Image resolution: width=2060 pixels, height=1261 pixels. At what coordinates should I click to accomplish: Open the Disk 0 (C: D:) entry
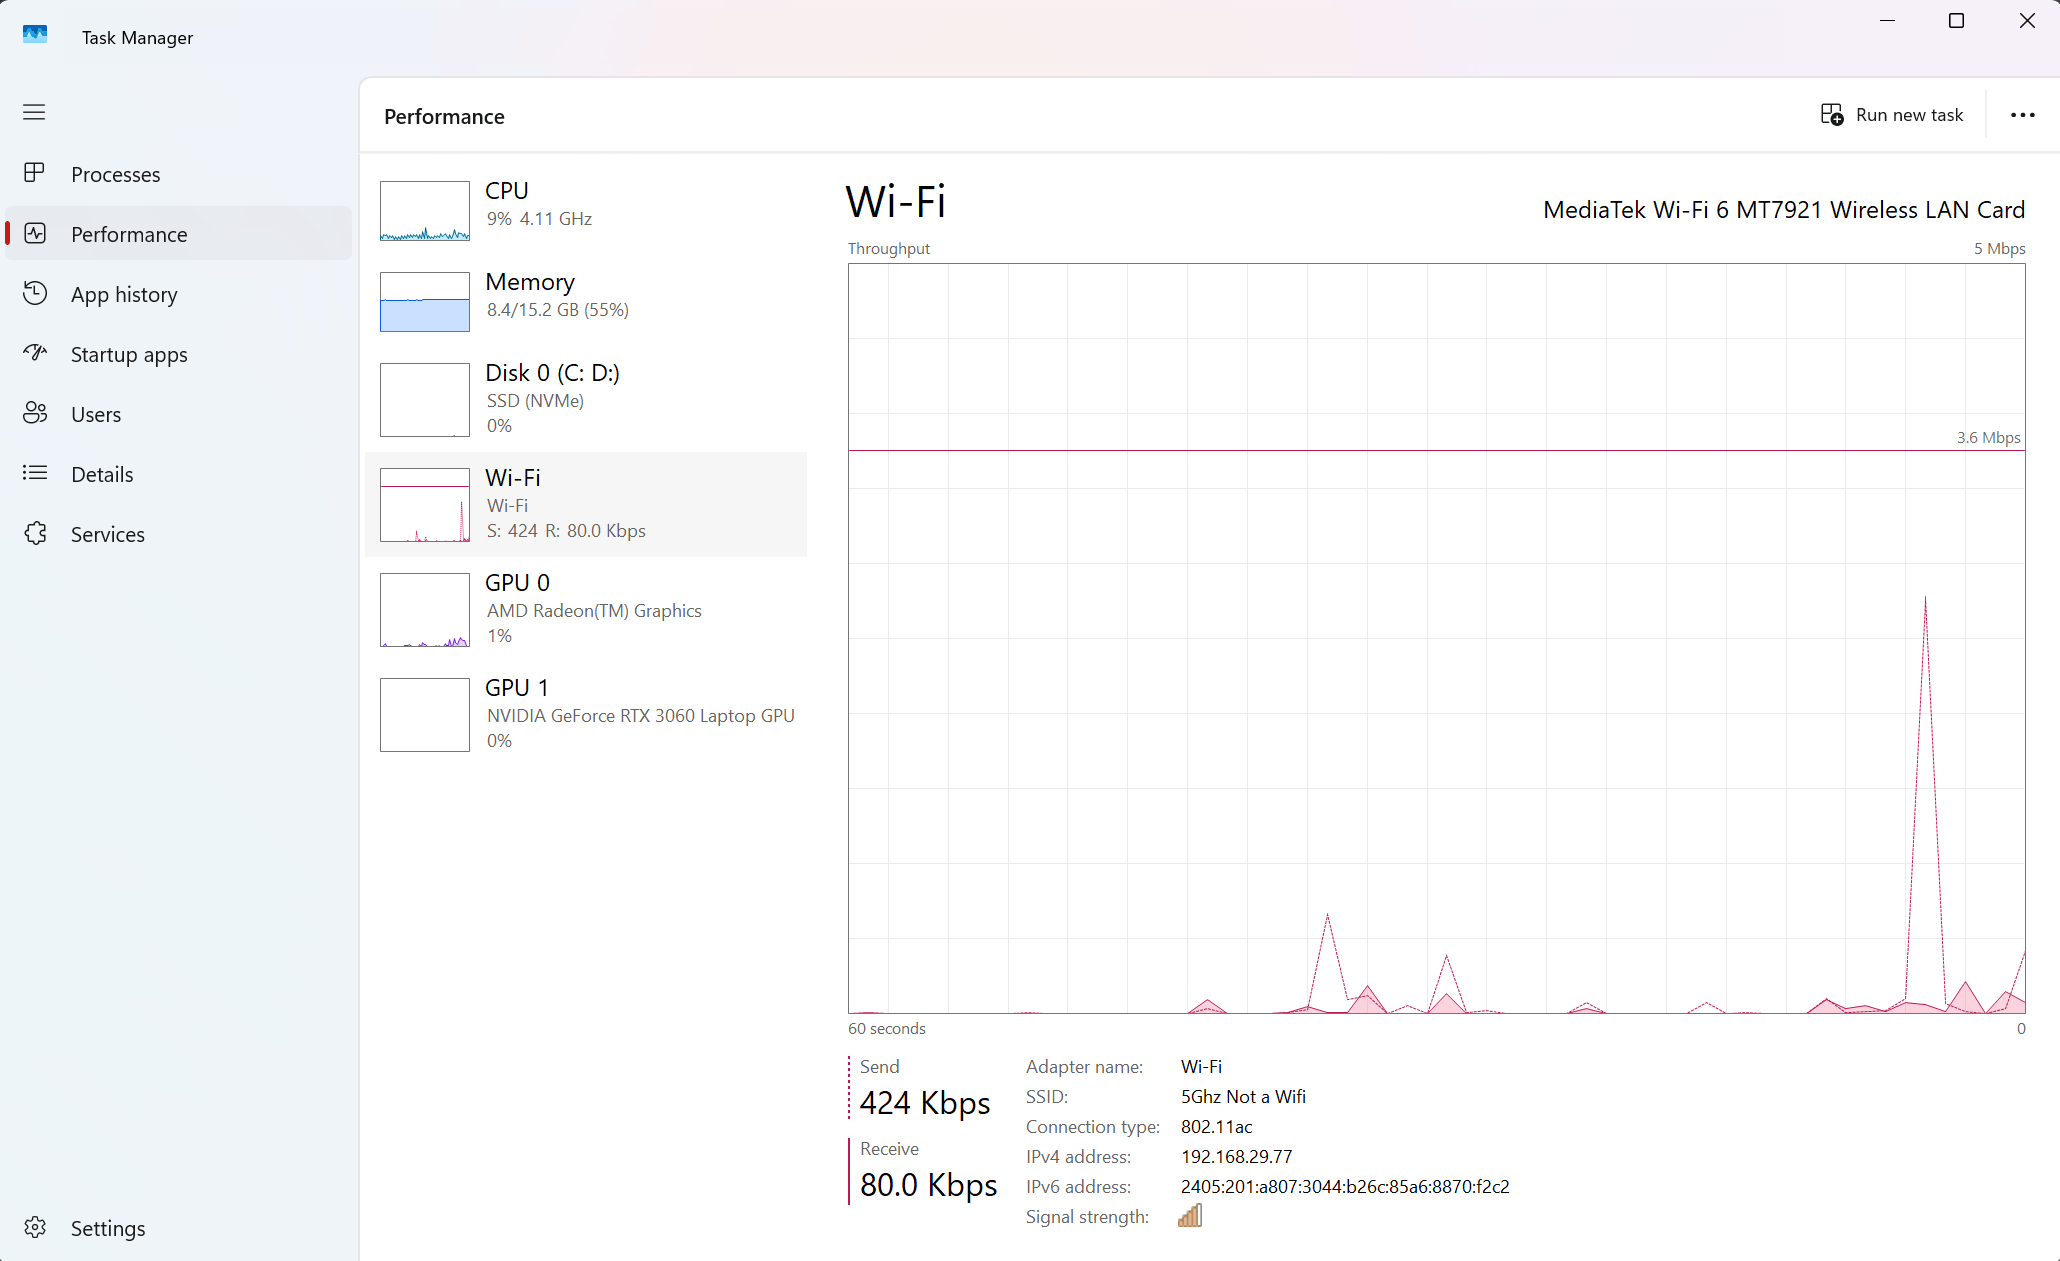click(552, 397)
